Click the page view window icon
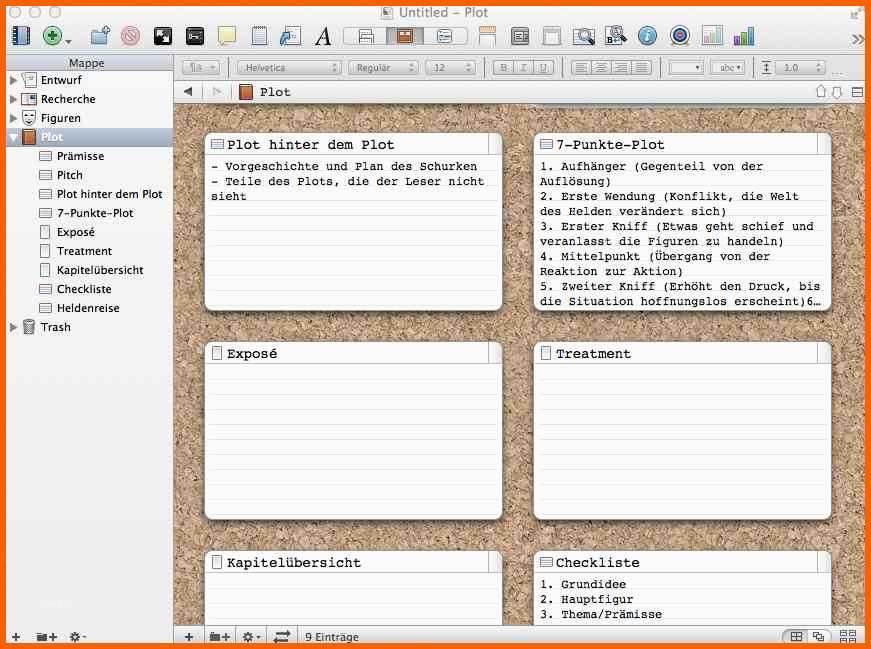The height and width of the screenshot is (649, 871). pyautogui.click(x=551, y=37)
